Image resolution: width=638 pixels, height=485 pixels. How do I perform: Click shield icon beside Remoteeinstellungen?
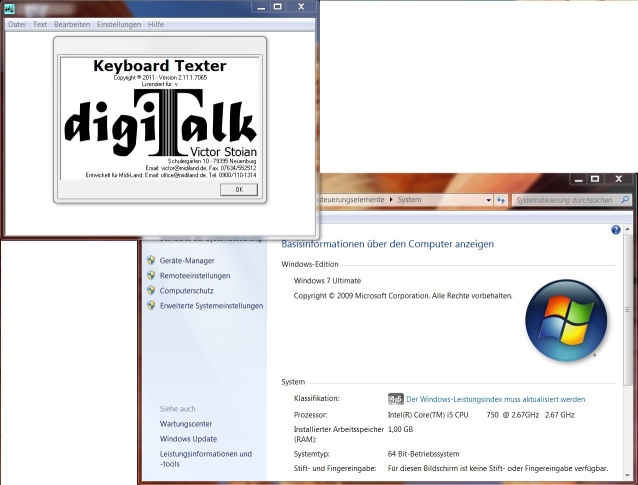tap(151, 275)
